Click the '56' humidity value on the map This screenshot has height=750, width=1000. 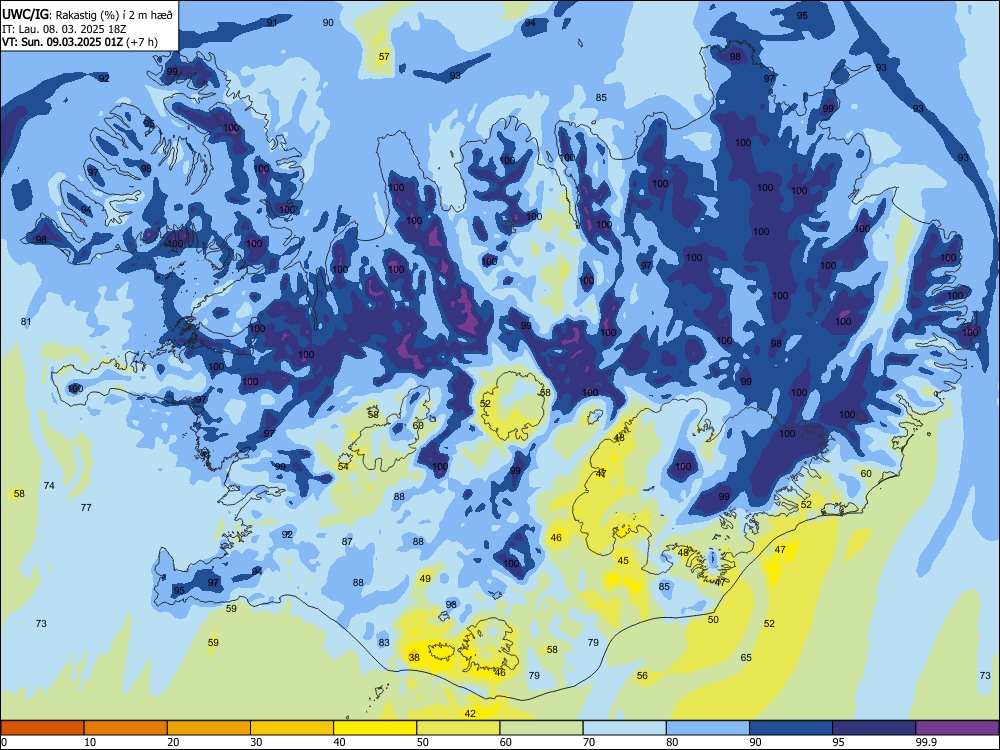(x=642, y=675)
